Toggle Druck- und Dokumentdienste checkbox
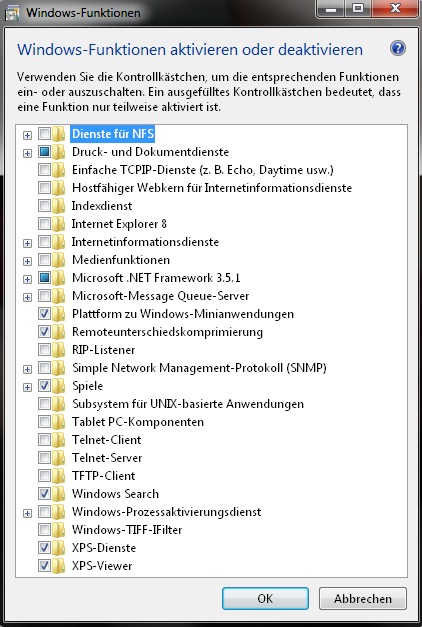This screenshot has width=422, height=627. point(44,152)
